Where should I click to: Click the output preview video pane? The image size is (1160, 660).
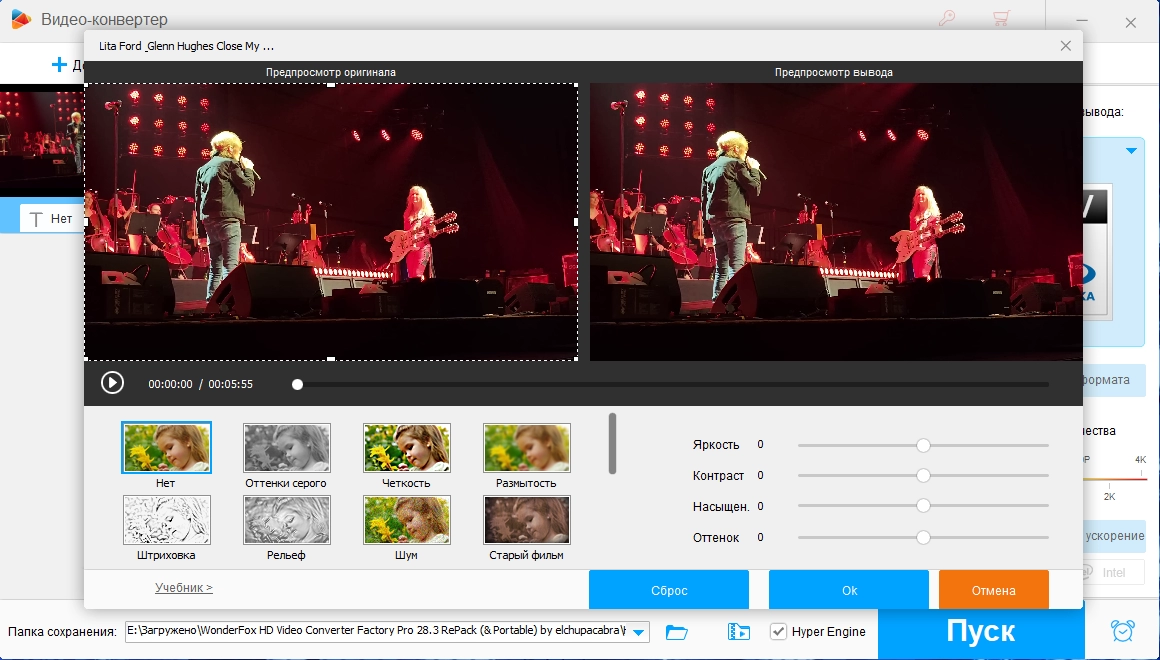coord(836,222)
